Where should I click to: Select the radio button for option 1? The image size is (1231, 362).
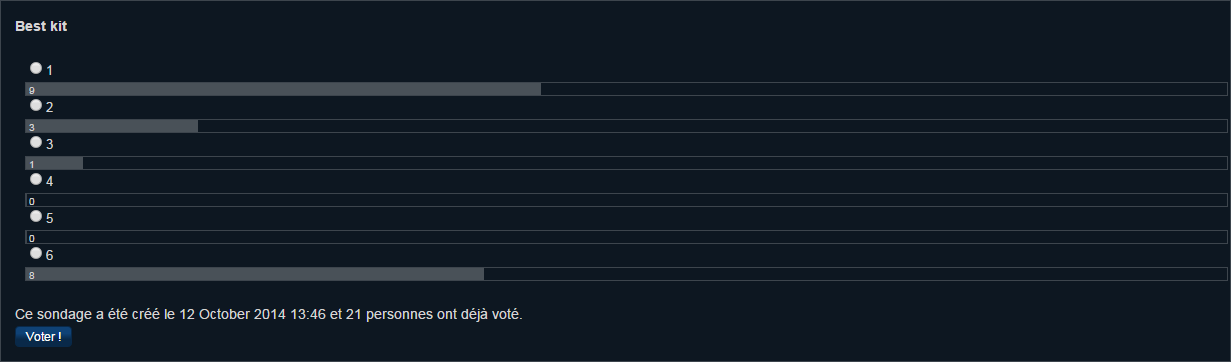click(x=36, y=68)
